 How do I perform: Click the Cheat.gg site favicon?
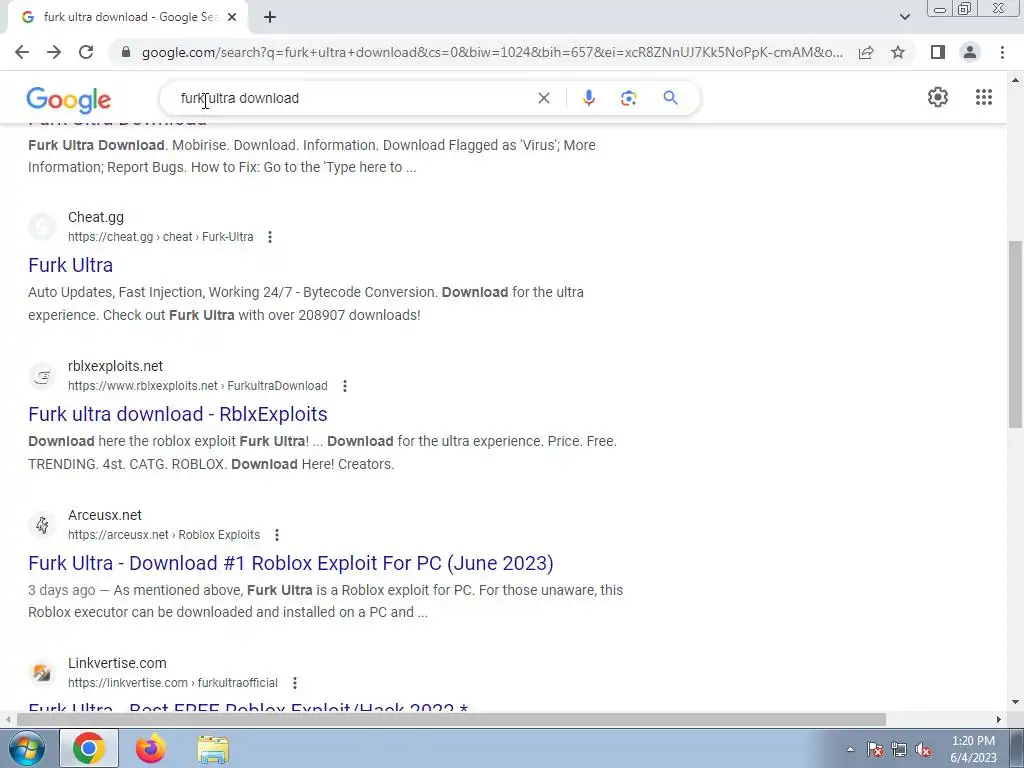coord(42,227)
